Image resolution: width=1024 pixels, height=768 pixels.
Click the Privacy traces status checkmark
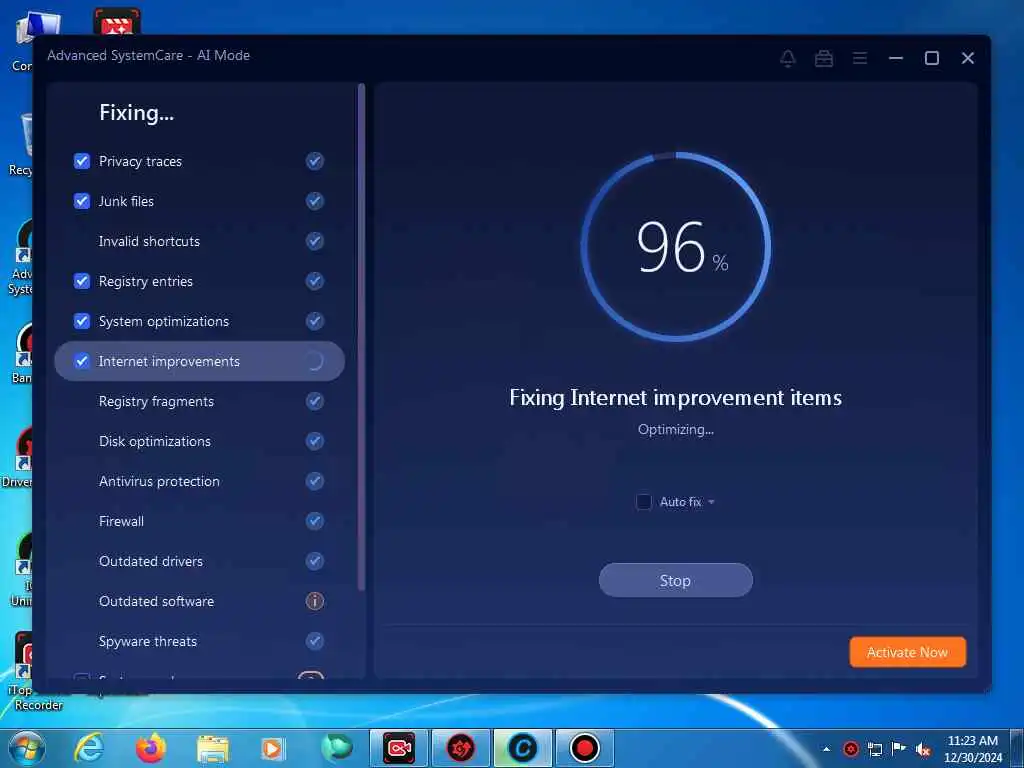click(315, 161)
